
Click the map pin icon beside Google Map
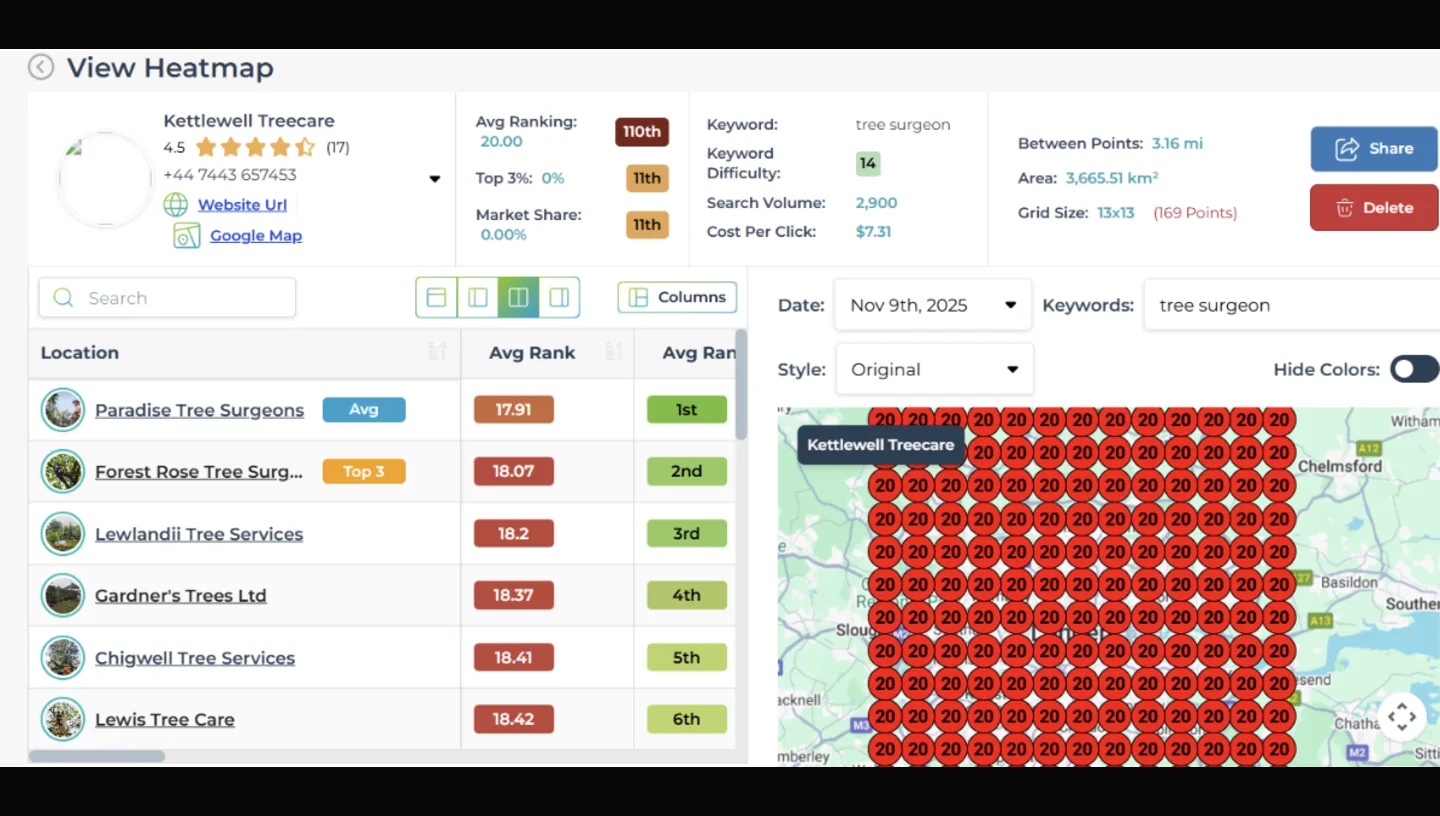click(x=187, y=236)
